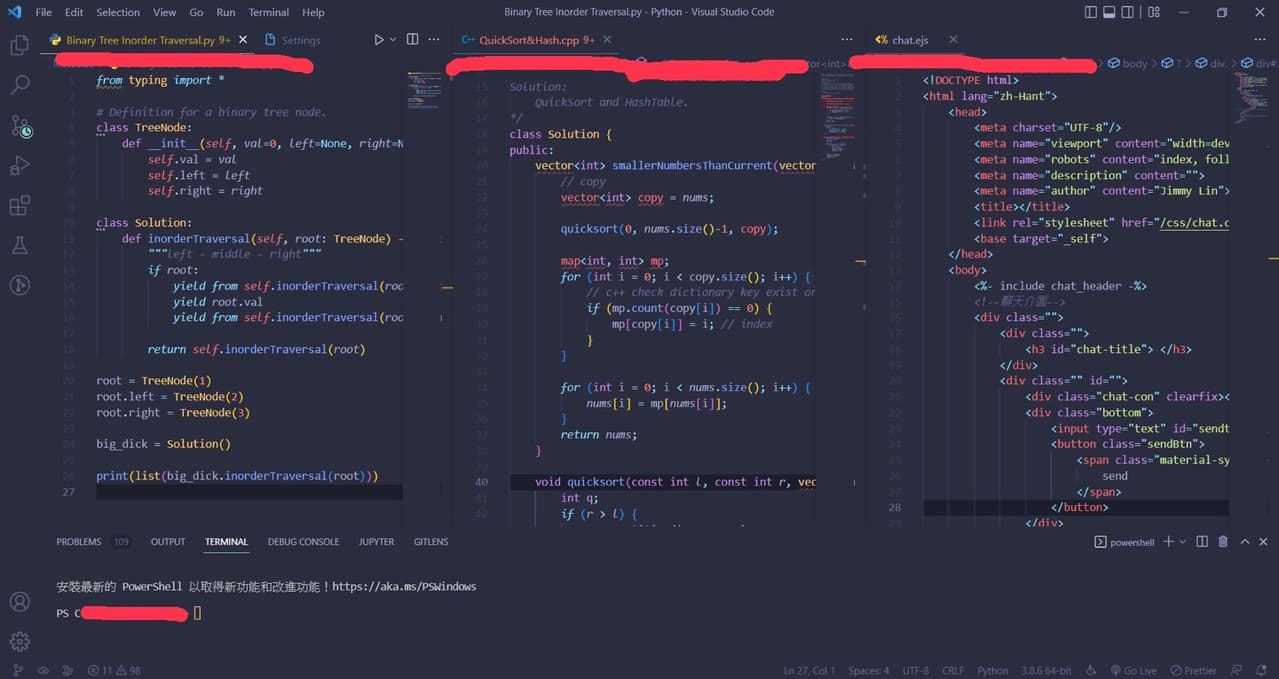Open the Testing flask icon view

click(19, 245)
